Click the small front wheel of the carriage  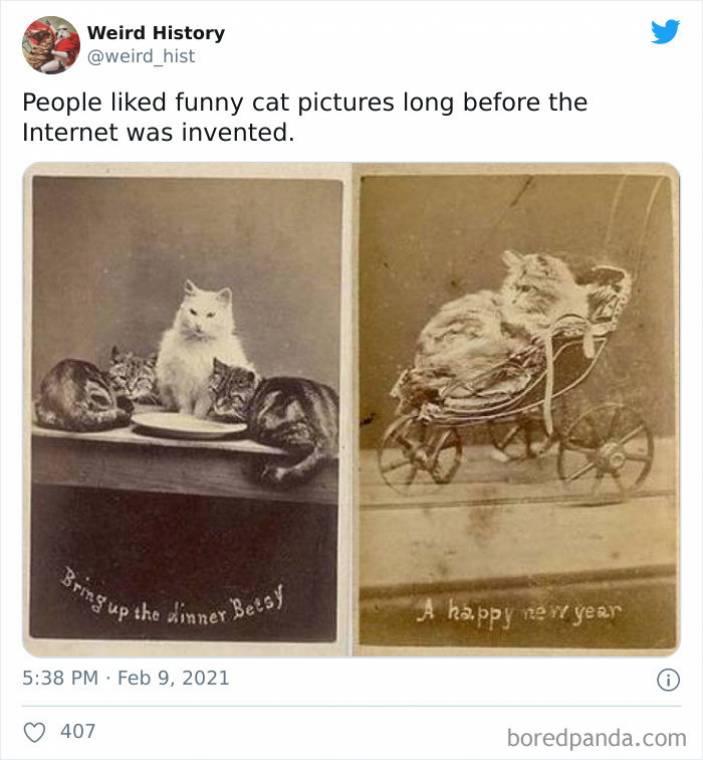point(420,455)
